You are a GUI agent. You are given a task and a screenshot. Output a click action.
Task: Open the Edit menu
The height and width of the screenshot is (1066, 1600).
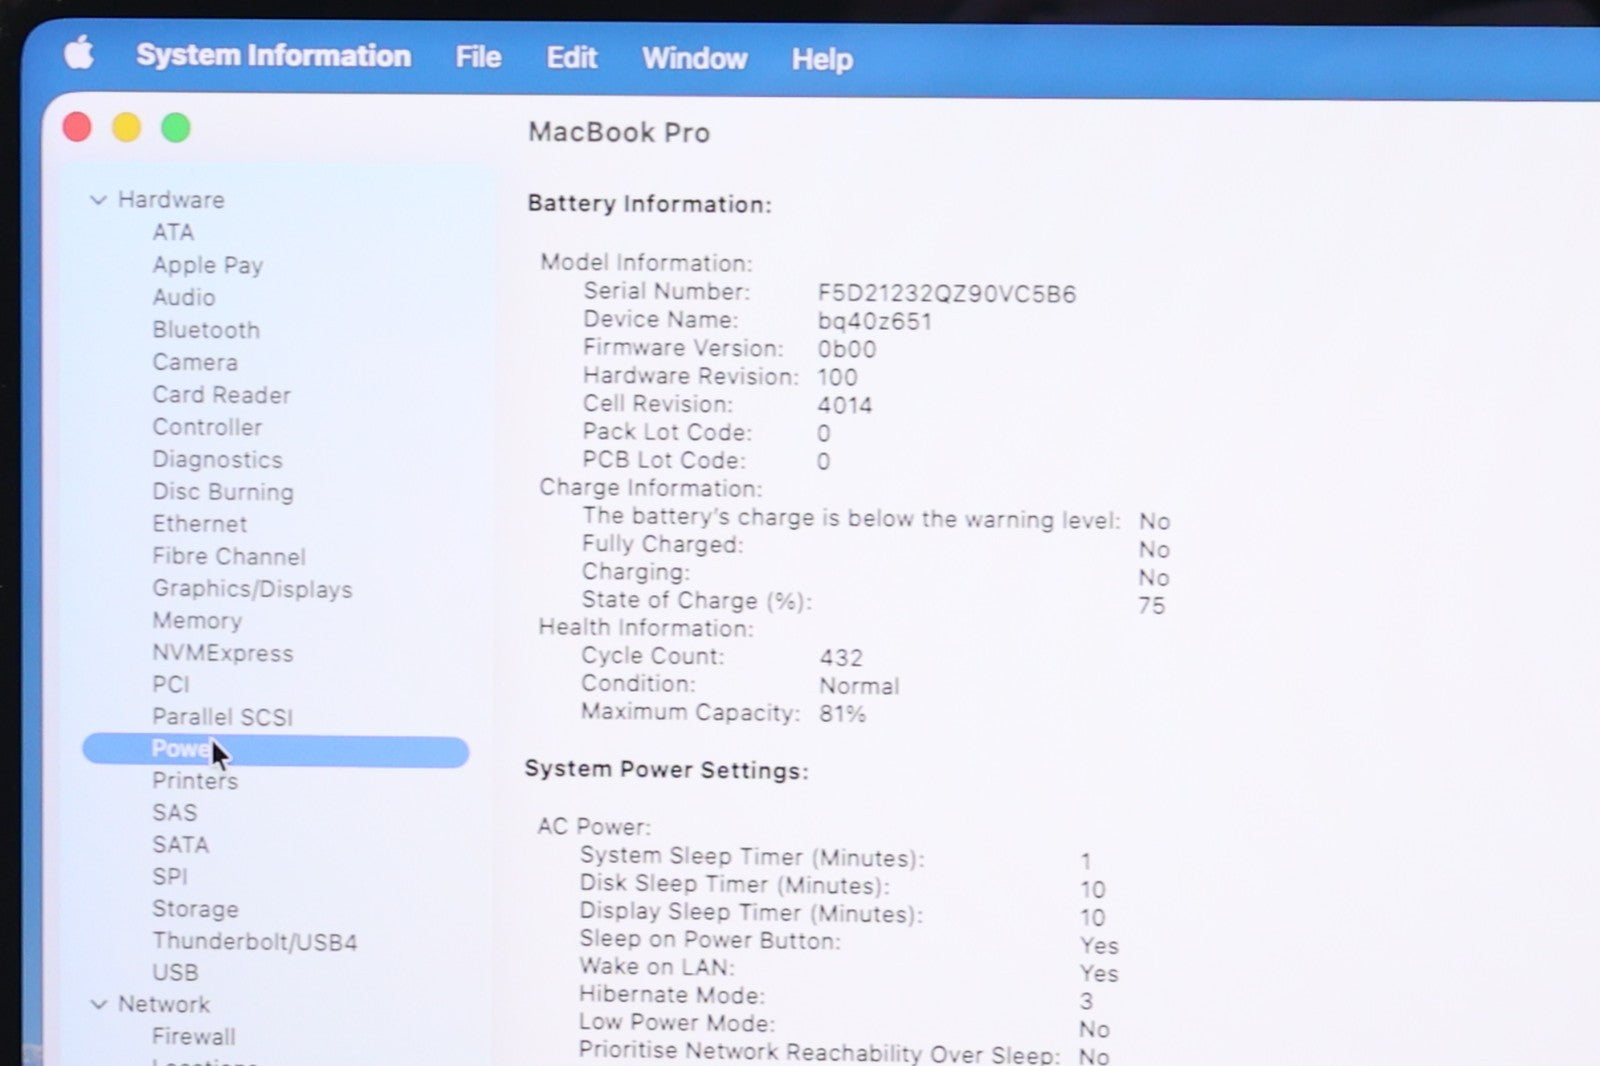571,58
